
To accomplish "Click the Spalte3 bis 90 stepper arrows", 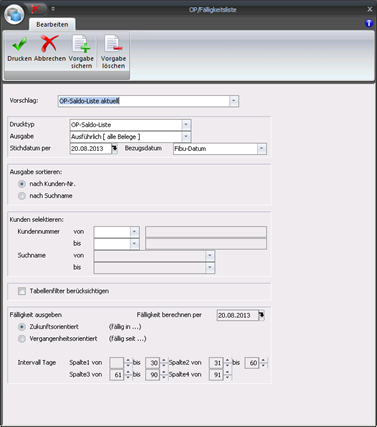I will click(164, 375).
